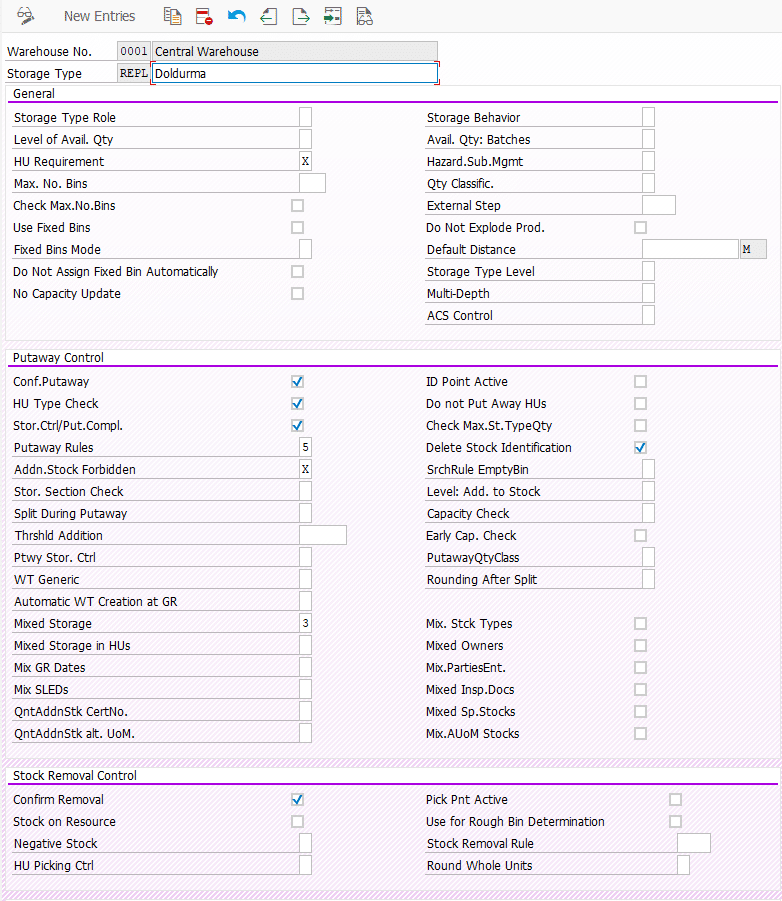Disable the HU Type Check checkbox

[297, 404]
